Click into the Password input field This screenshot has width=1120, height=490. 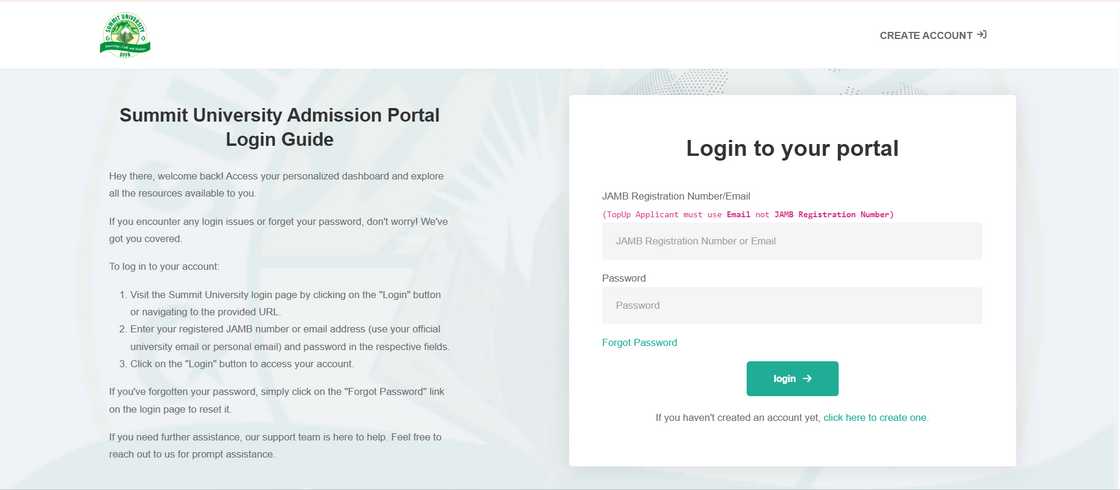pyautogui.click(x=791, y=306)
